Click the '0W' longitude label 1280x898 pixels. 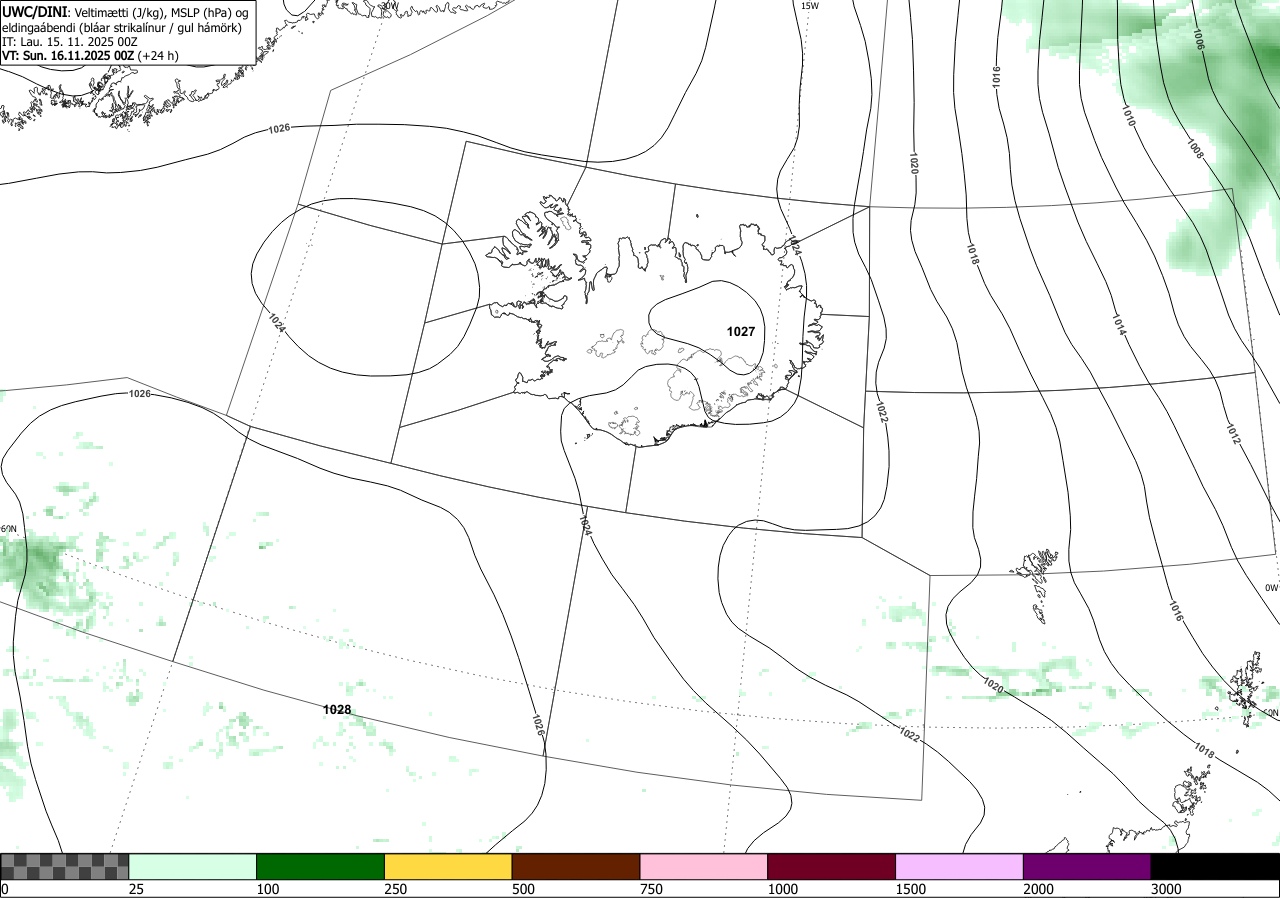coord(1271,588)
